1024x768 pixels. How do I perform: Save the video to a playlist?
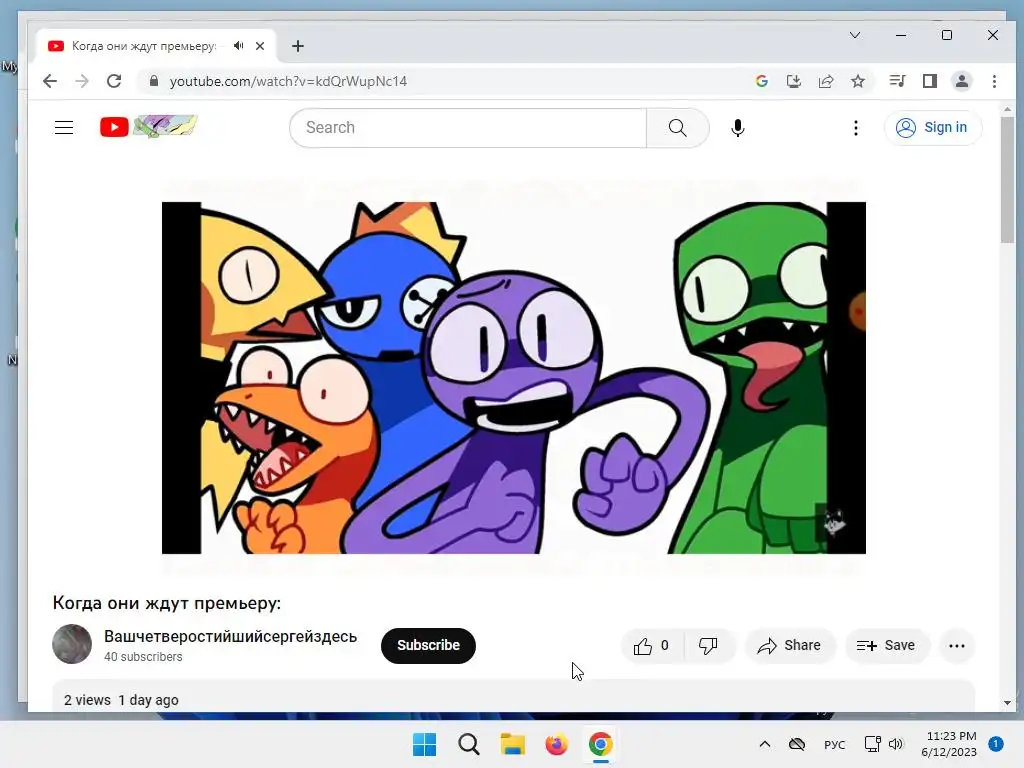tap(886, 645)
